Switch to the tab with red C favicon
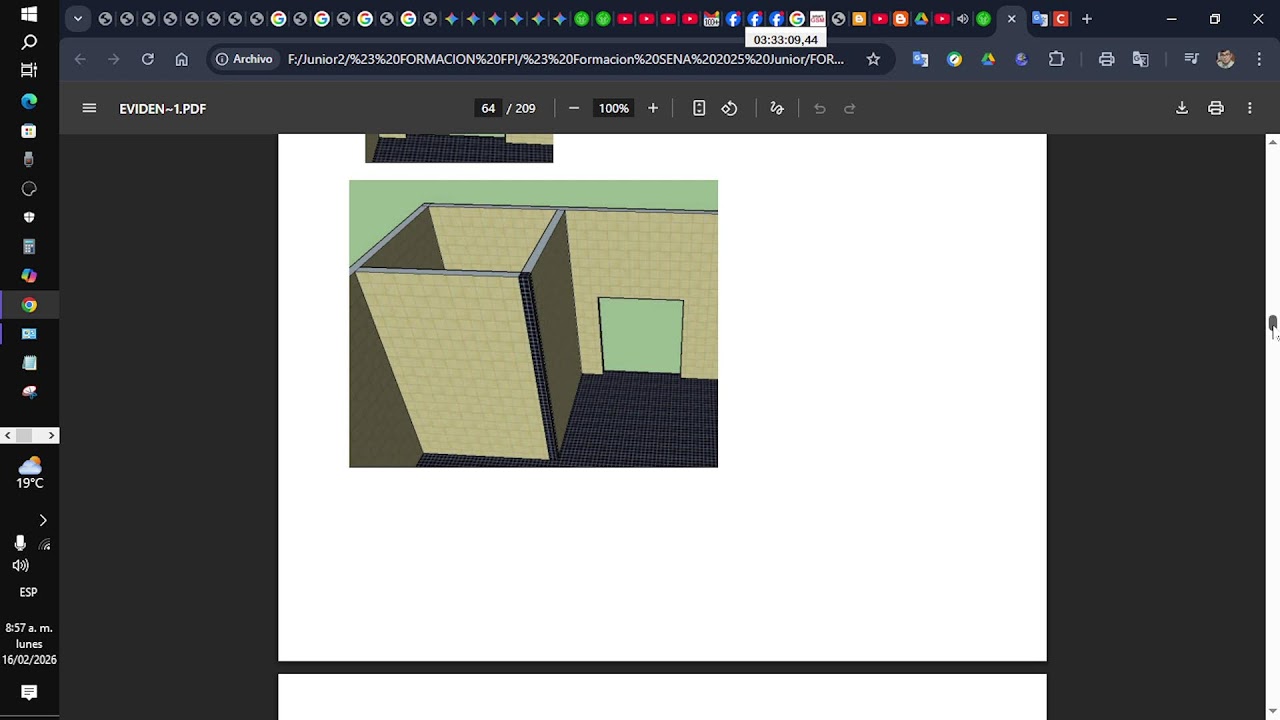 (1061, 19)
